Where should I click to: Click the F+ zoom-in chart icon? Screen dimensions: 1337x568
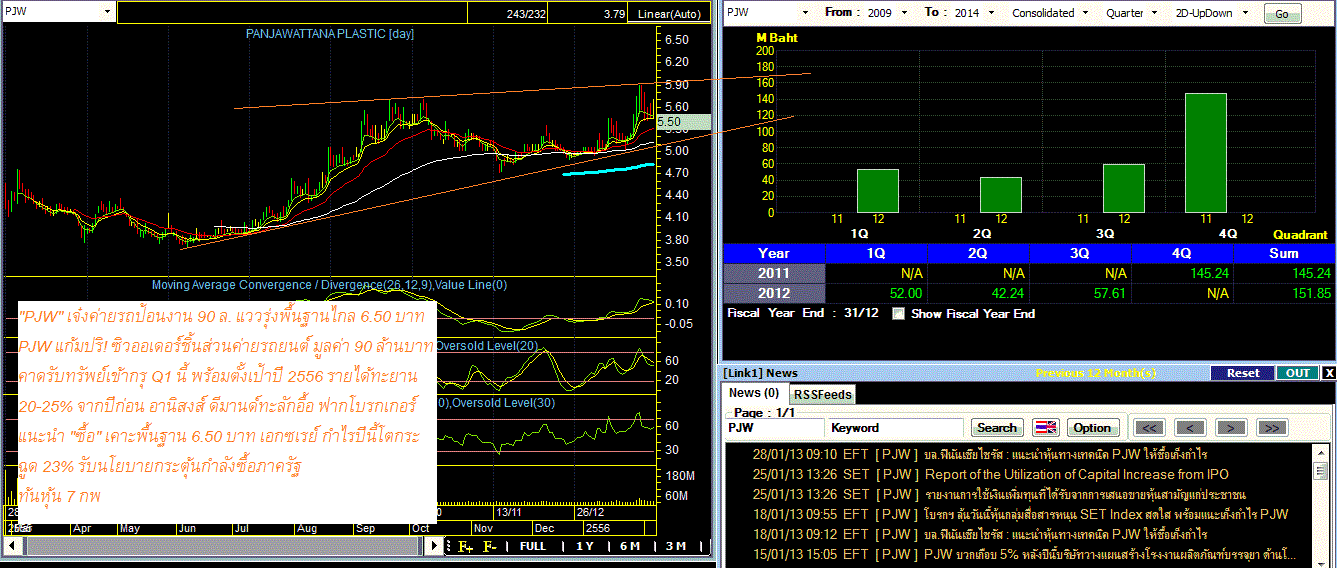(x=465, y=546)
